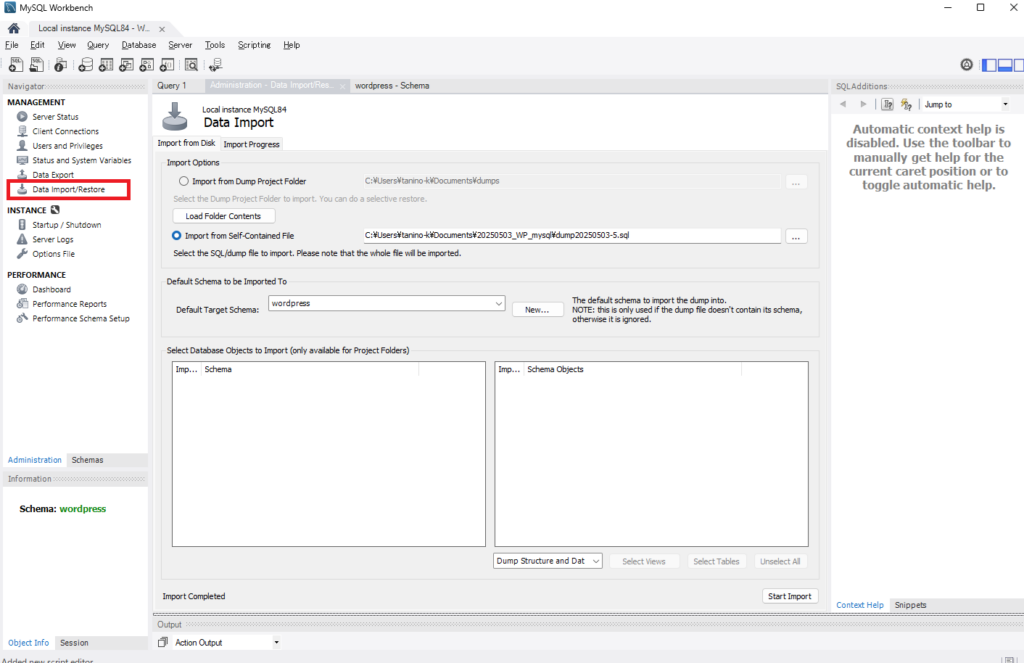Toggle the left sidebar panel visibility
Image resolution: width=1024 pixels, height=663 pixels.
[989, 65]
